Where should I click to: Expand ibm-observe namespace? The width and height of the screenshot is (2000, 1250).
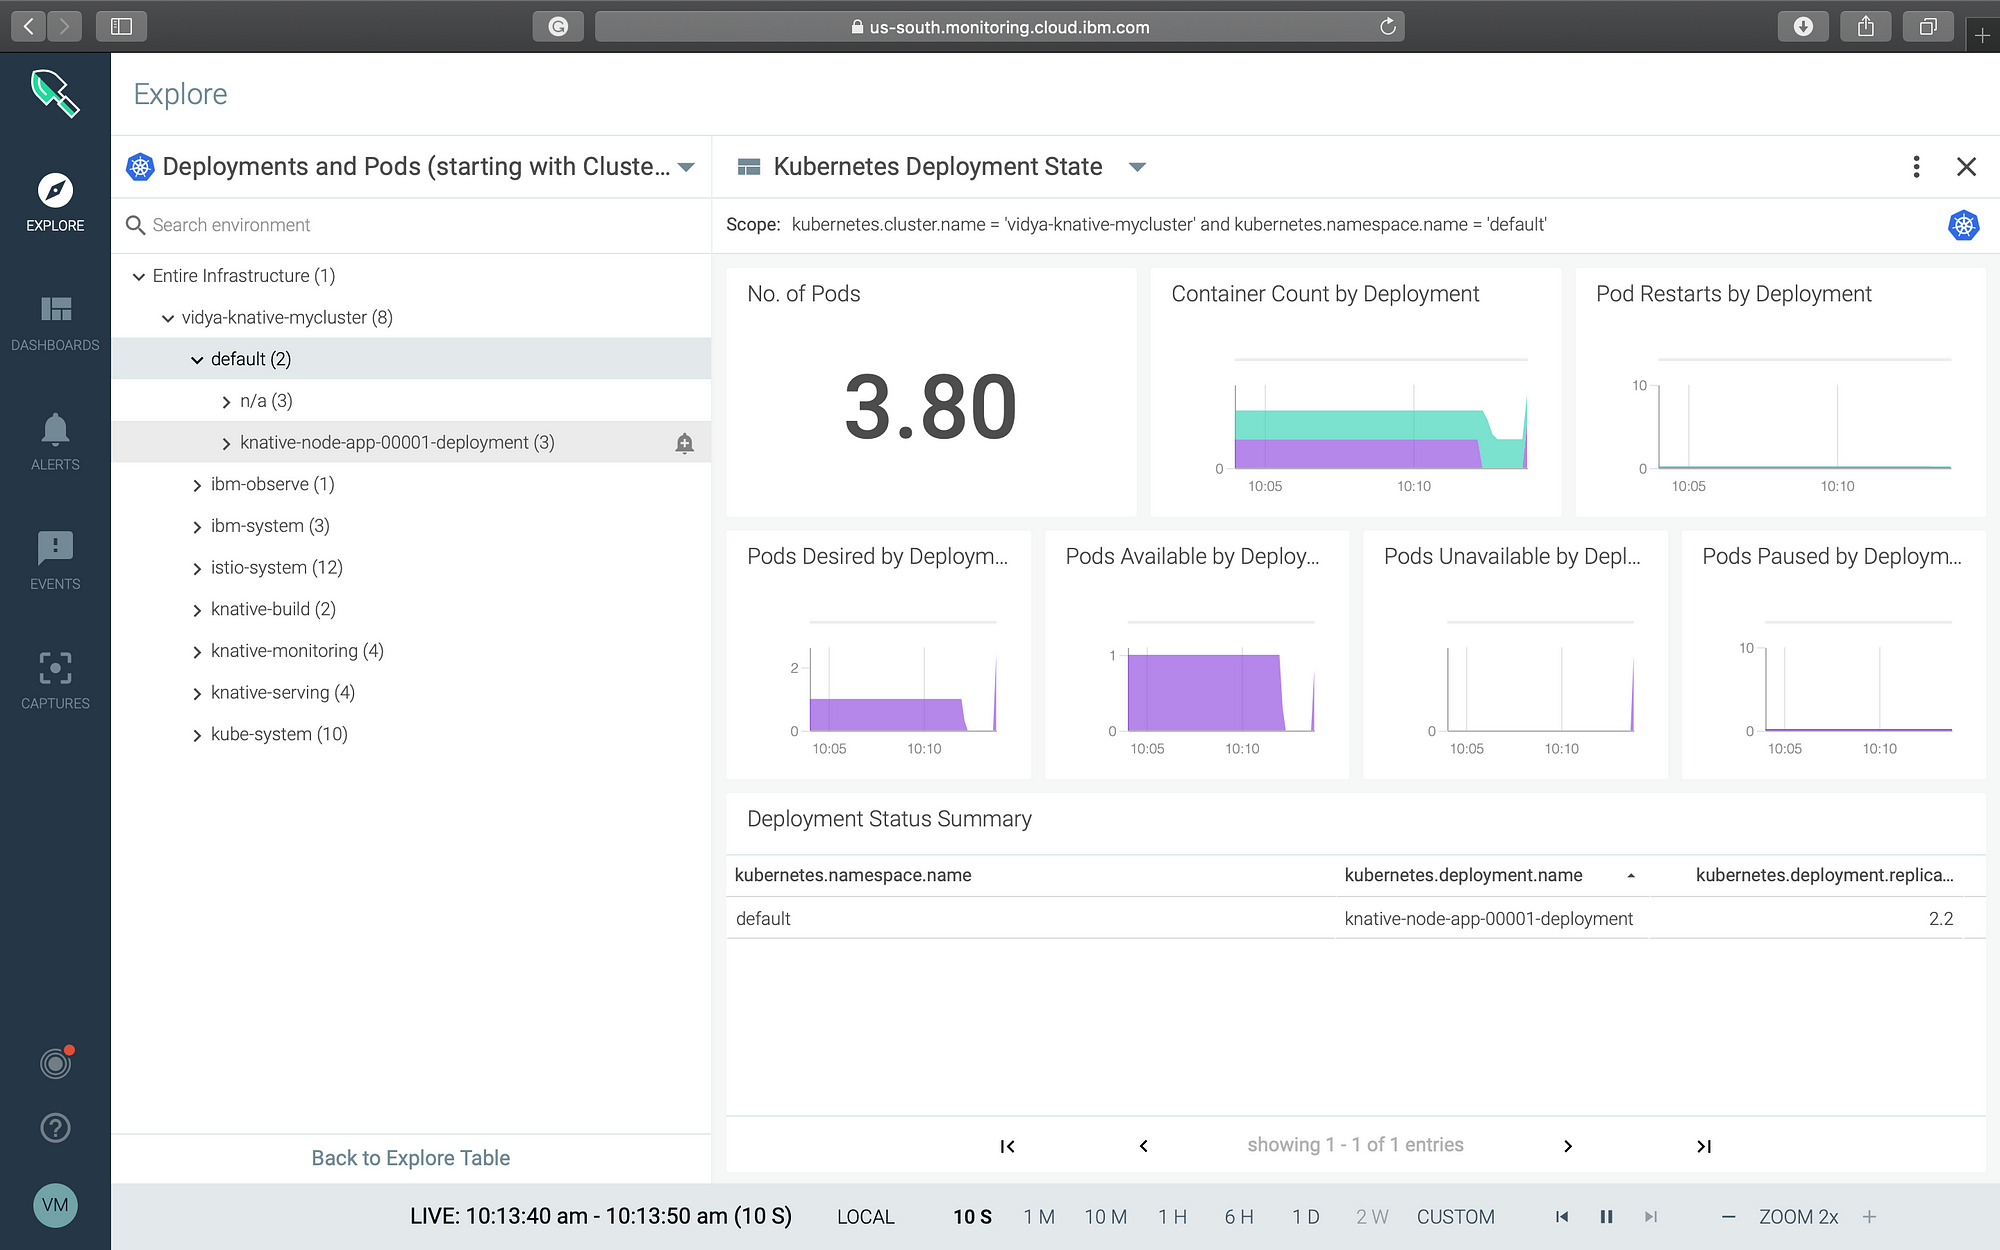coord(197,485)
